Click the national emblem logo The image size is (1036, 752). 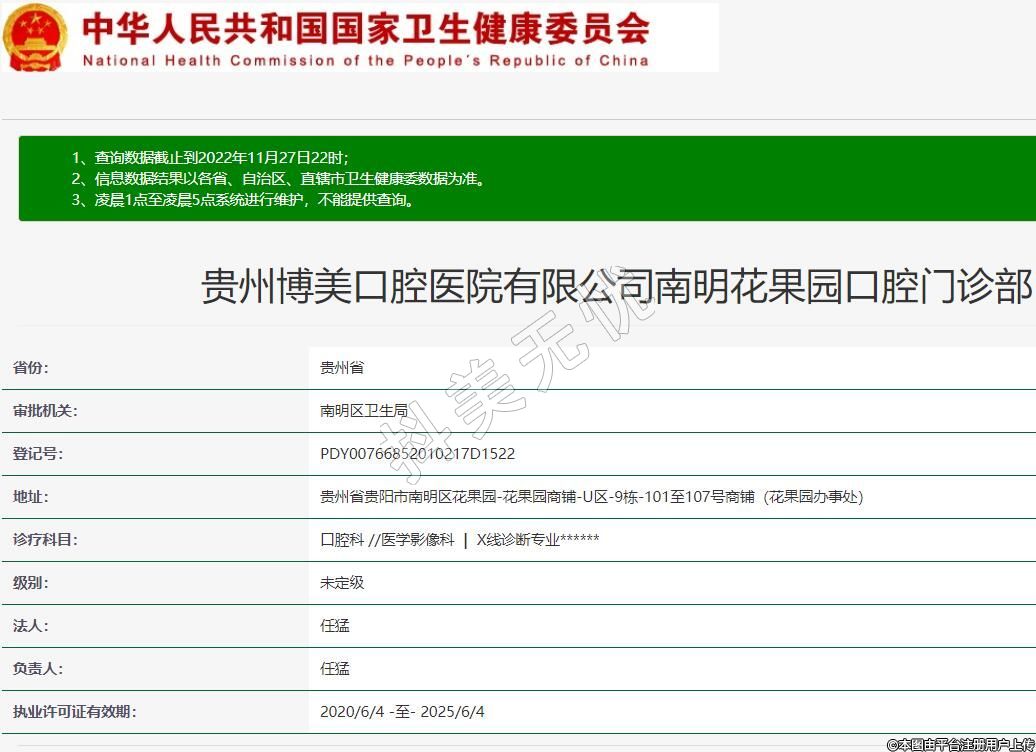[x=37, y=37]
